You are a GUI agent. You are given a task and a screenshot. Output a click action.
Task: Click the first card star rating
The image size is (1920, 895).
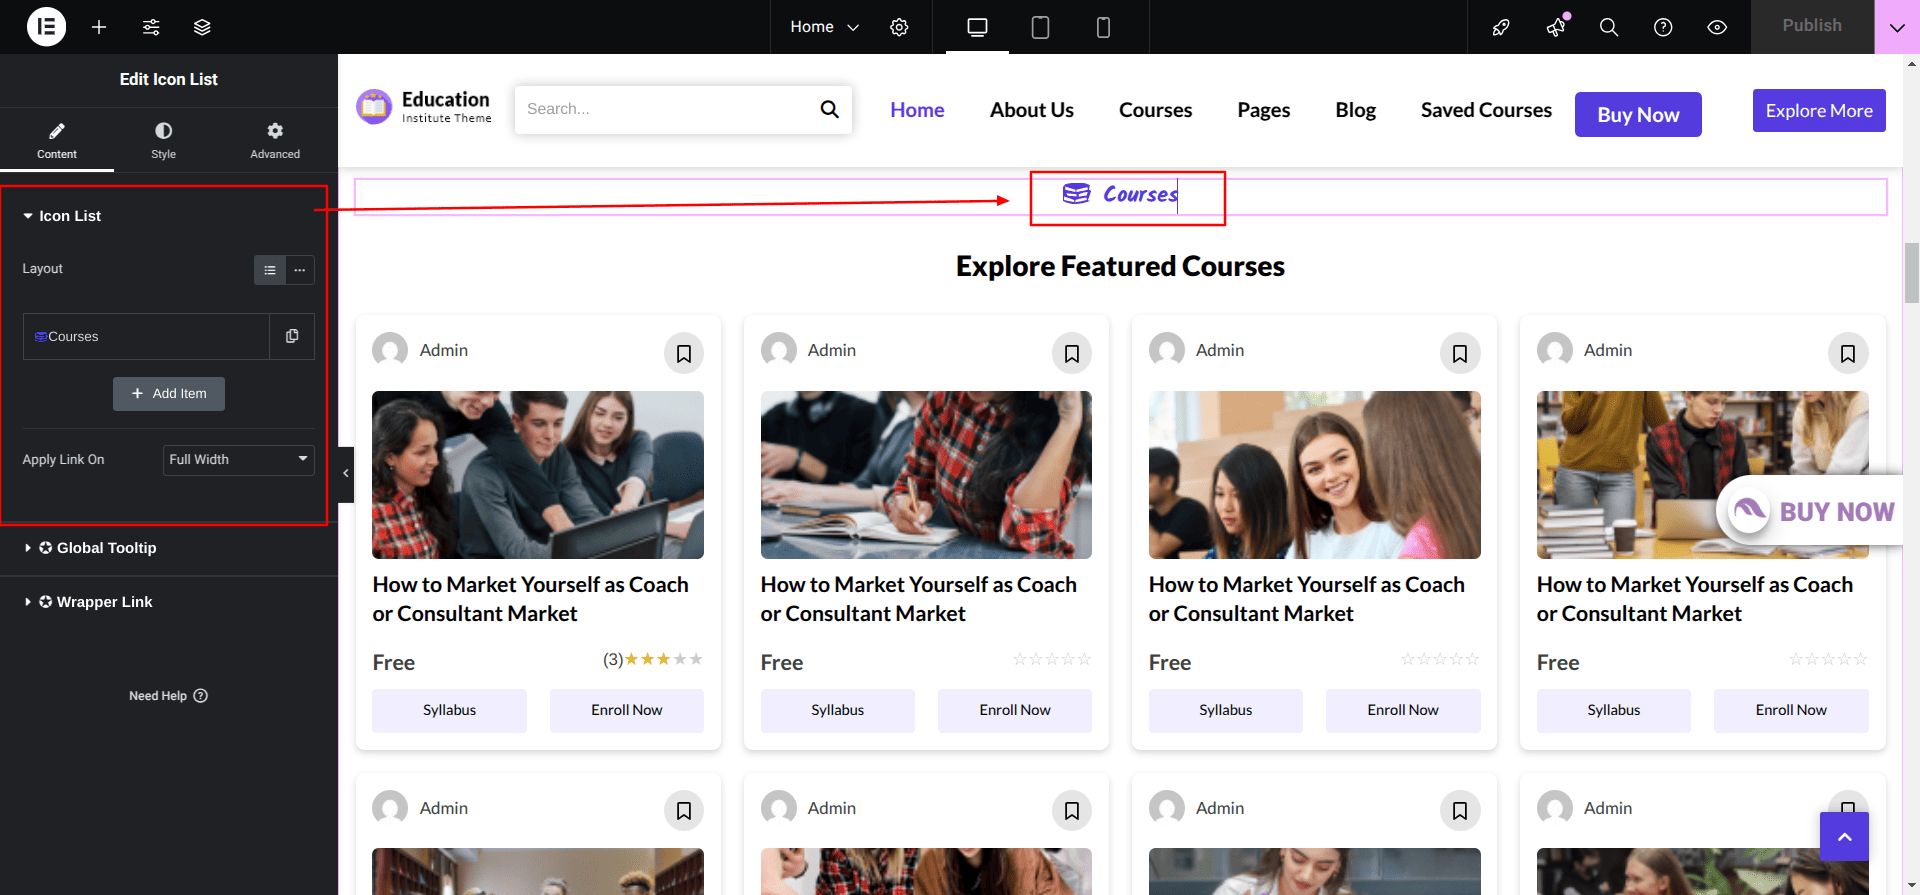[664, 659]
